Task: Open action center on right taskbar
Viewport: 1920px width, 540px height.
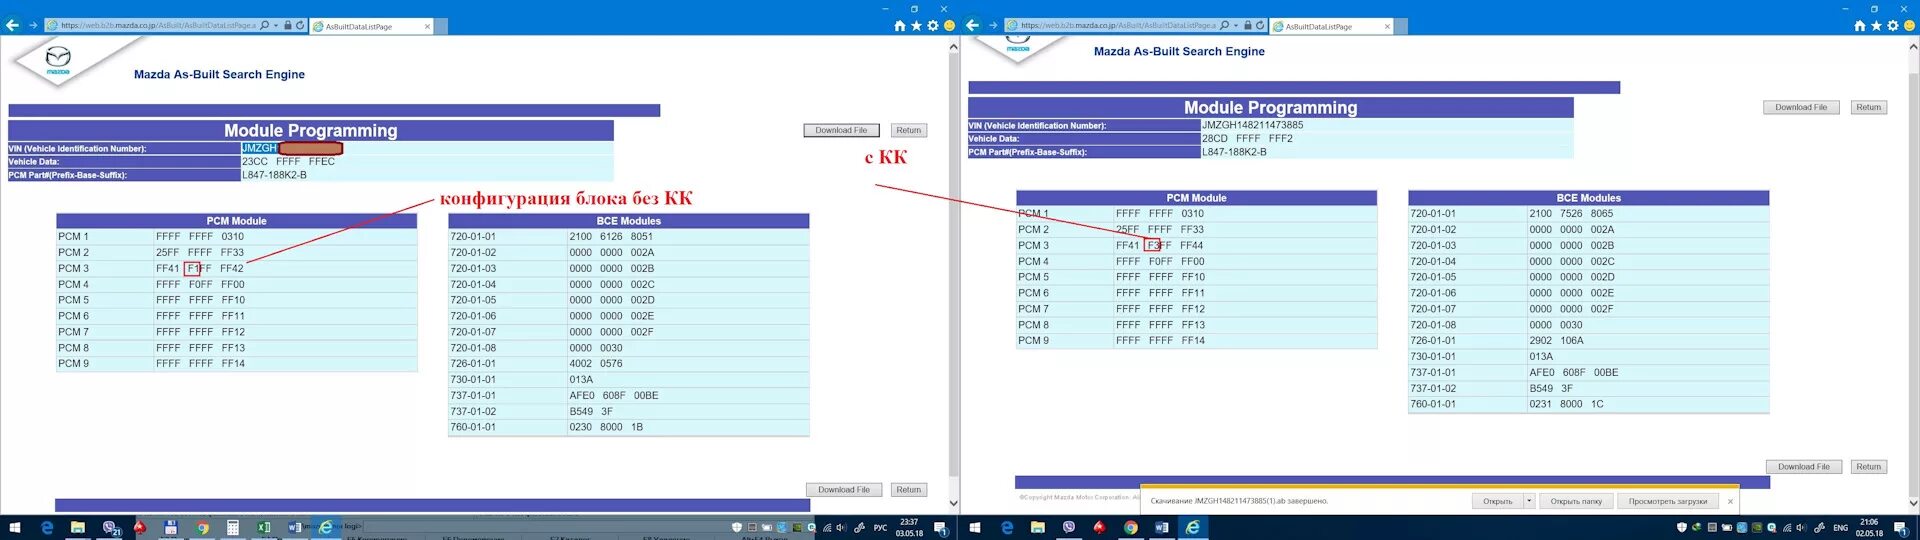Action: [1900, 528]
